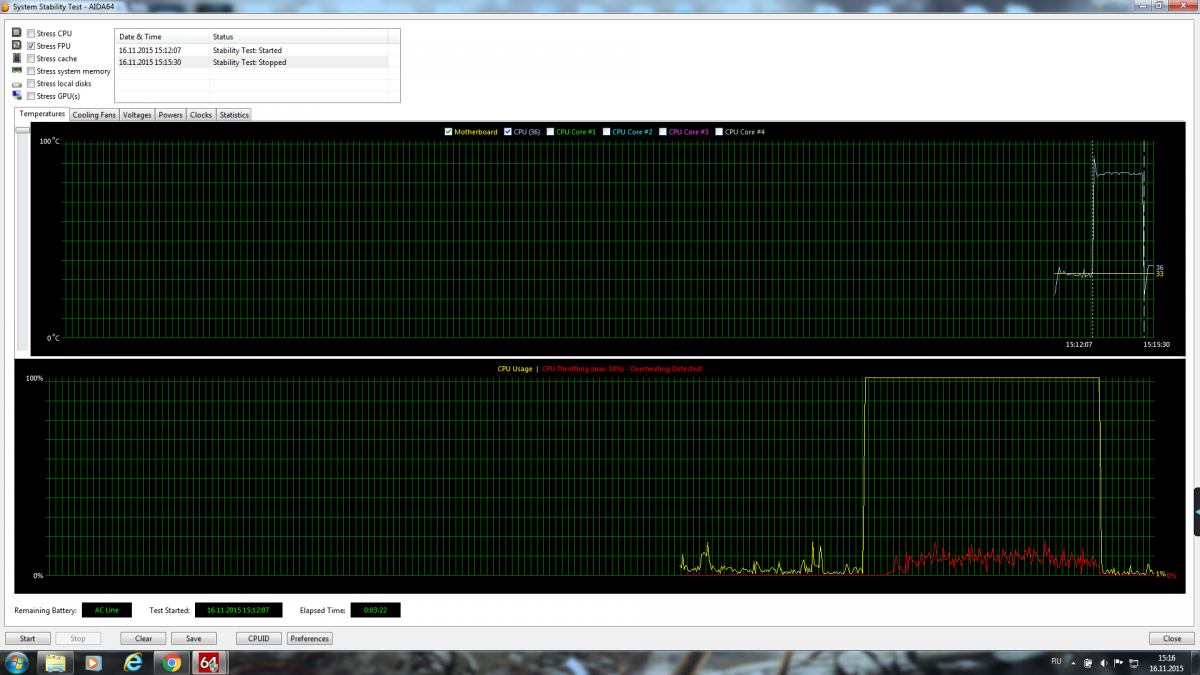Open Google Chrome from the taskbar
Viewport: 1200px width, 675px height.
point(172,662)
